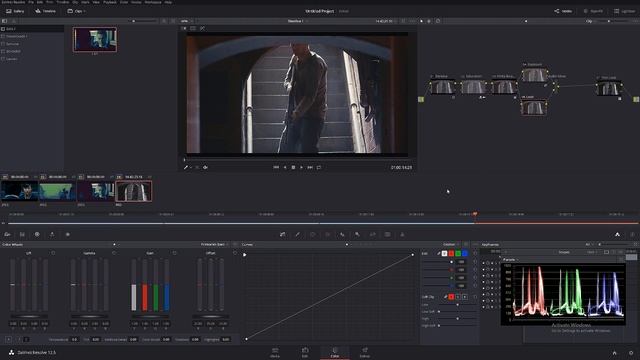This screenshot has width=640, height=360.
Task: Select the green second clip thumbnail
Action: point(58,191)
